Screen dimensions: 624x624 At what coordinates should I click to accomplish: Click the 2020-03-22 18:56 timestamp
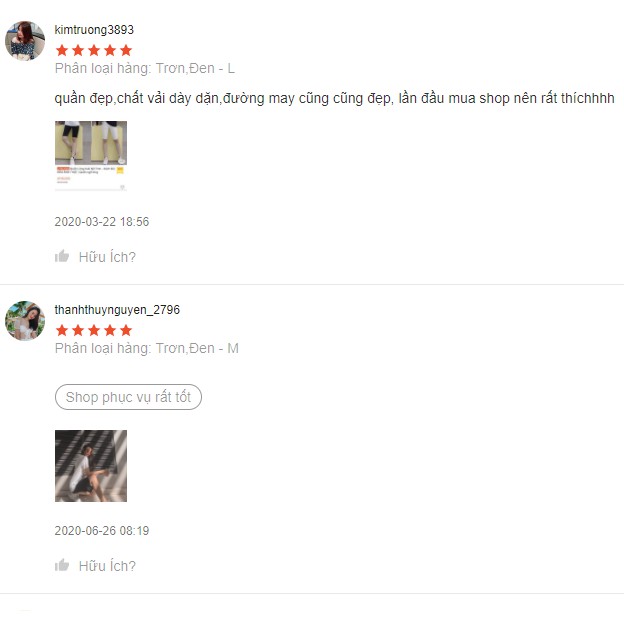click(101, 222)
